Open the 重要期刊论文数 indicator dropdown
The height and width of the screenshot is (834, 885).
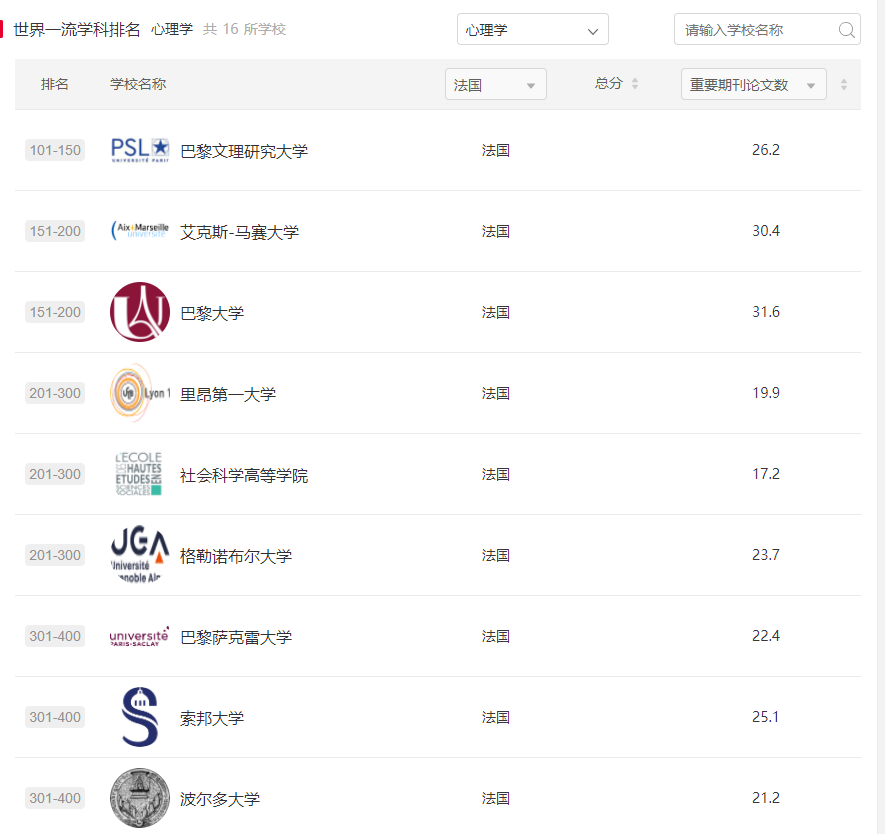(x=753, y=84)
